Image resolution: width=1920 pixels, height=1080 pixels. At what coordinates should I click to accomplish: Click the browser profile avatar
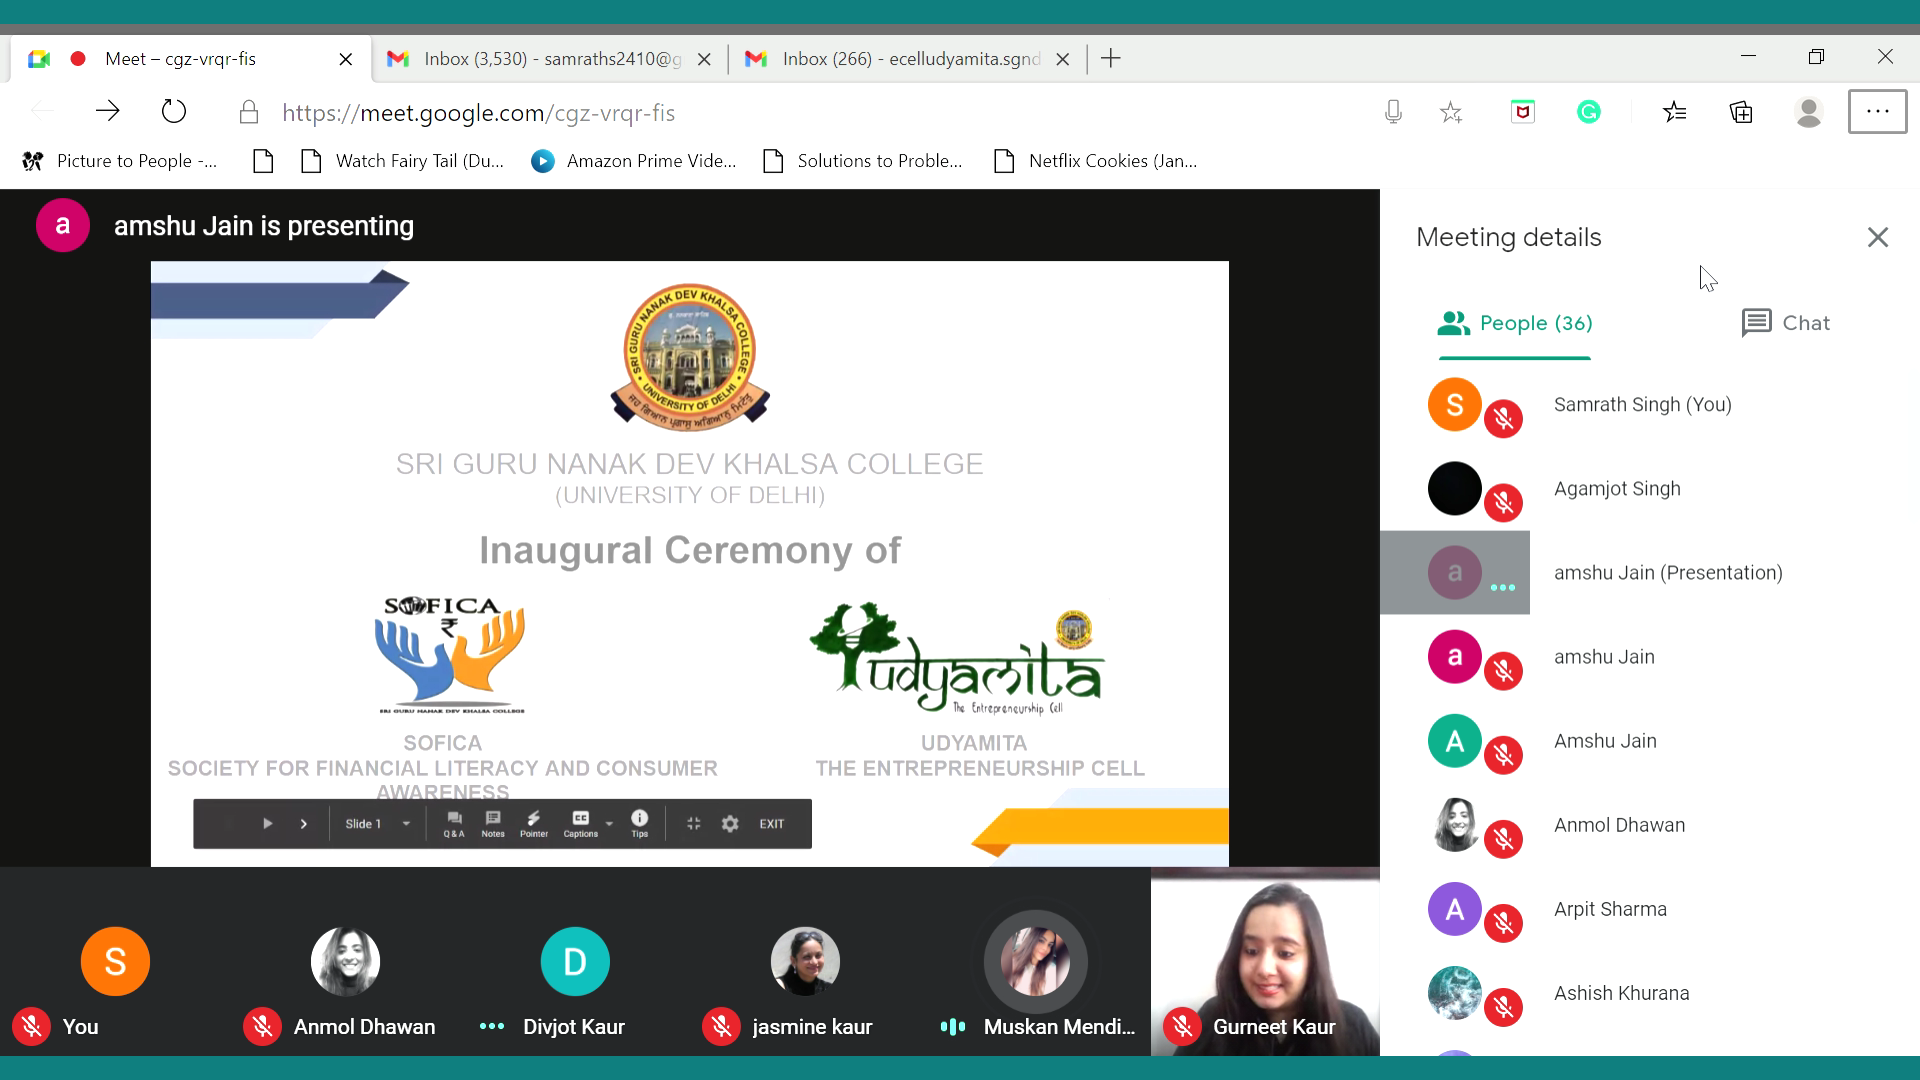tap(1808, 113)
